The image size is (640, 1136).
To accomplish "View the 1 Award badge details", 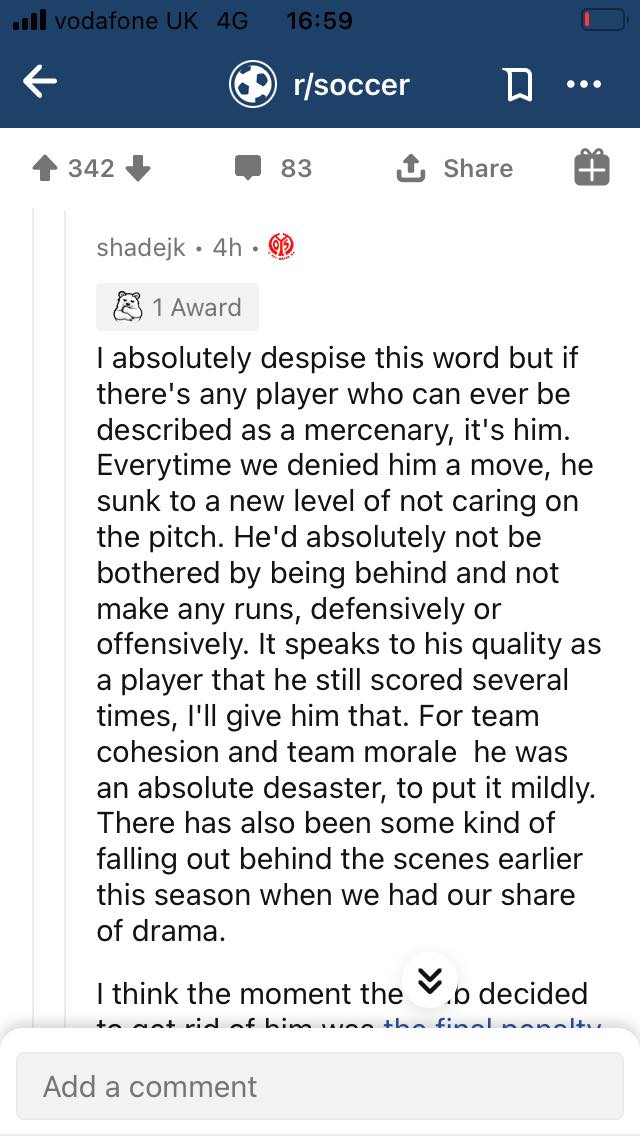I will point(195,307).
